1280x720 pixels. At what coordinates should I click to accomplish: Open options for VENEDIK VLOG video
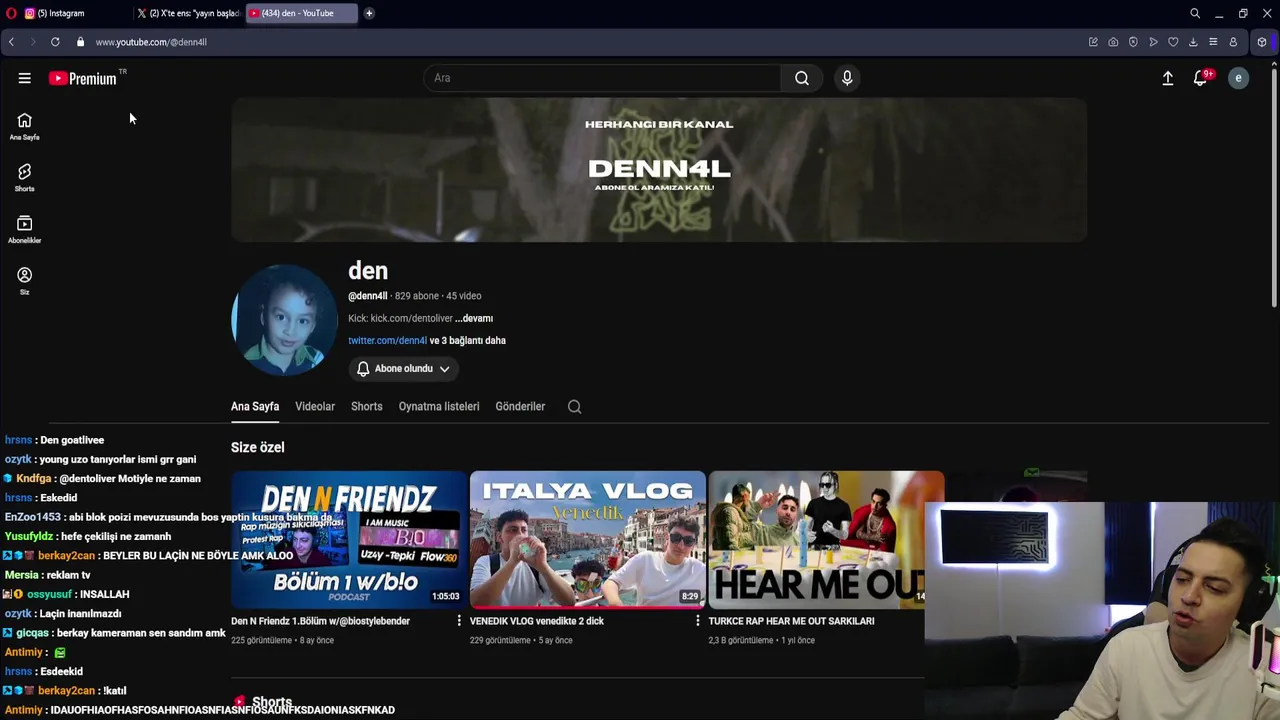point(698,621)
